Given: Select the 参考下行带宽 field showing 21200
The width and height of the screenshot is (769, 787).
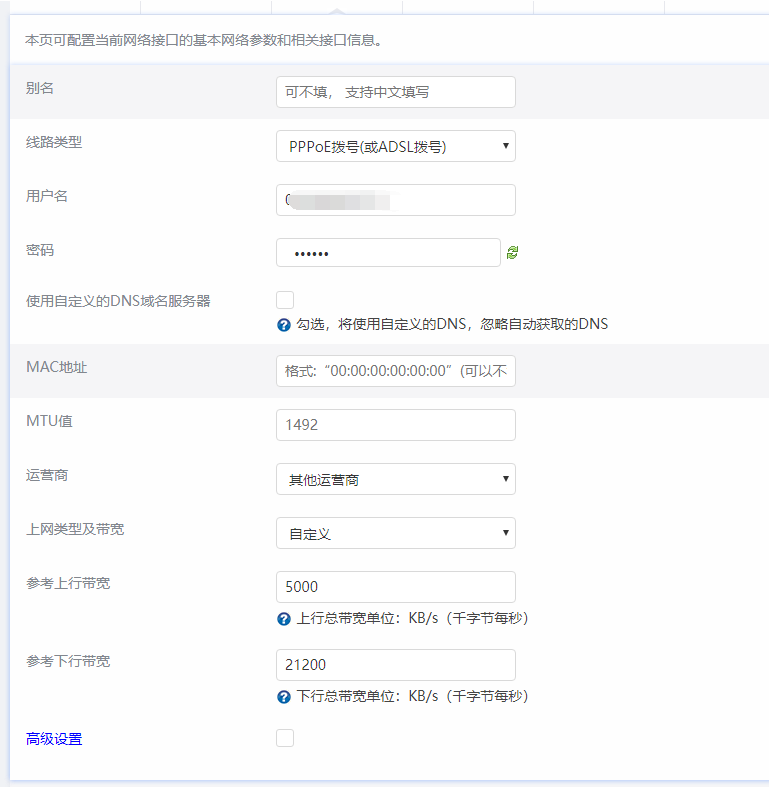Looking at the screenshot, I should [395, 665].
